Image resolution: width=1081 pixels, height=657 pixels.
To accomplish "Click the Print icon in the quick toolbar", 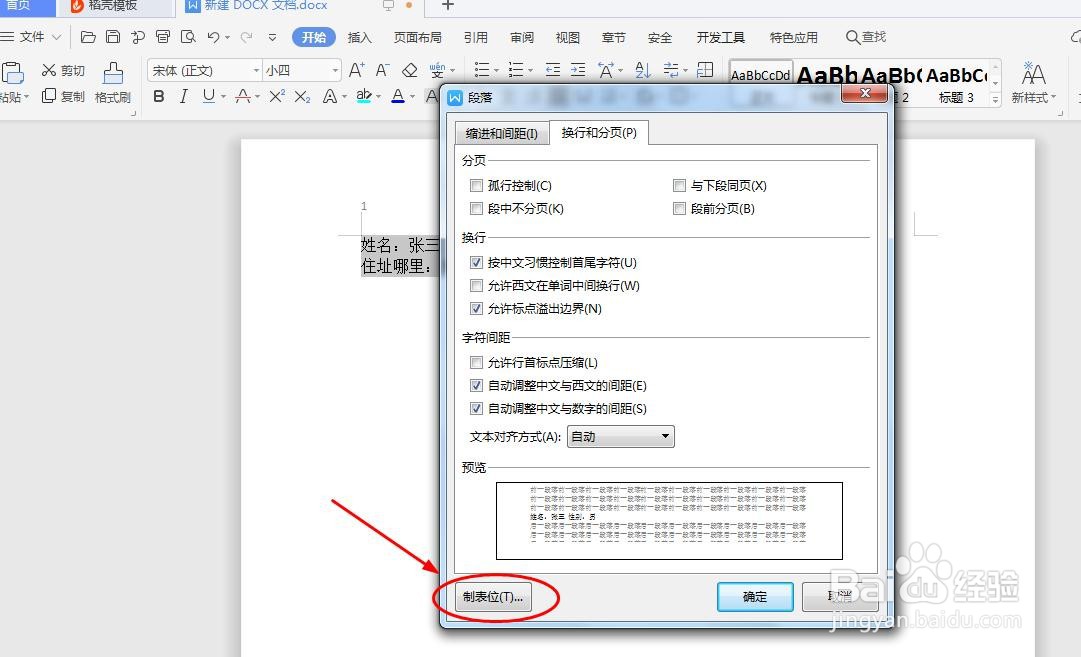I will (x=163, y=37).
